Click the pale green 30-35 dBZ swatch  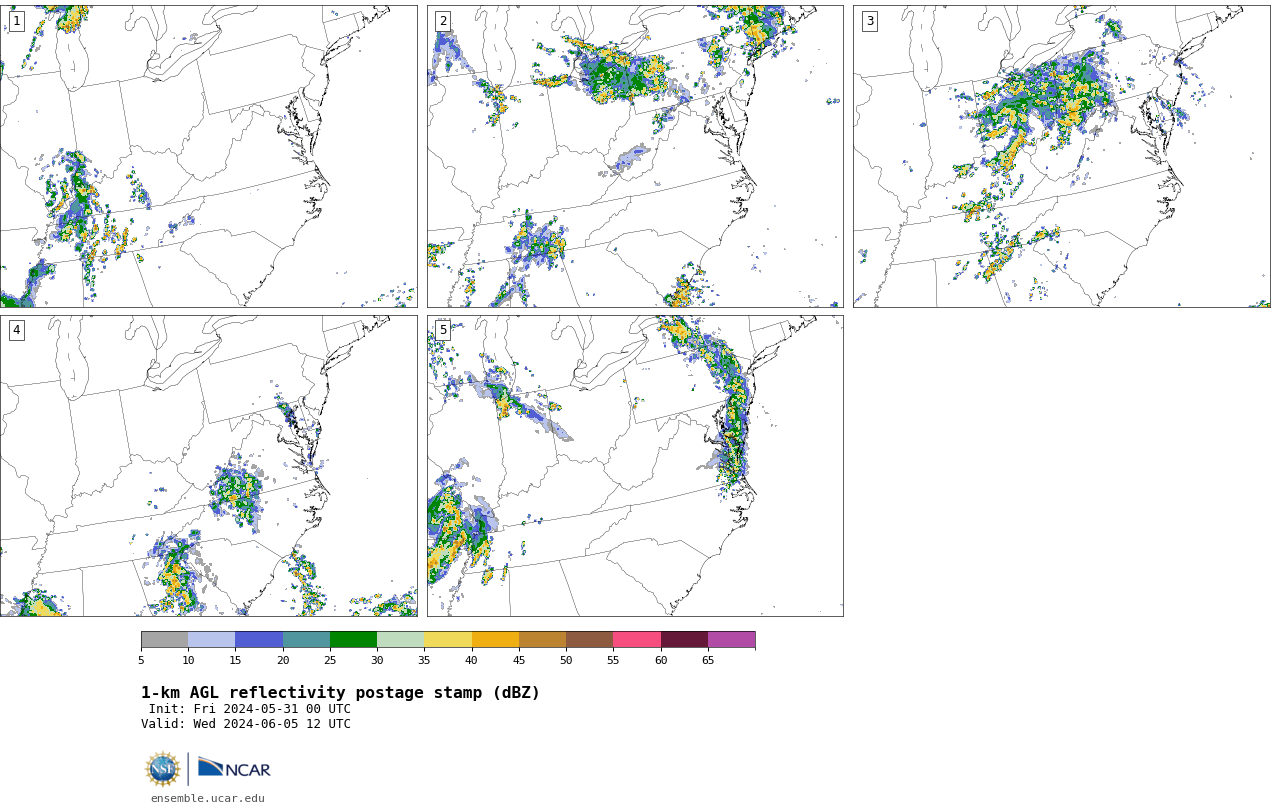tap(400, 640)
